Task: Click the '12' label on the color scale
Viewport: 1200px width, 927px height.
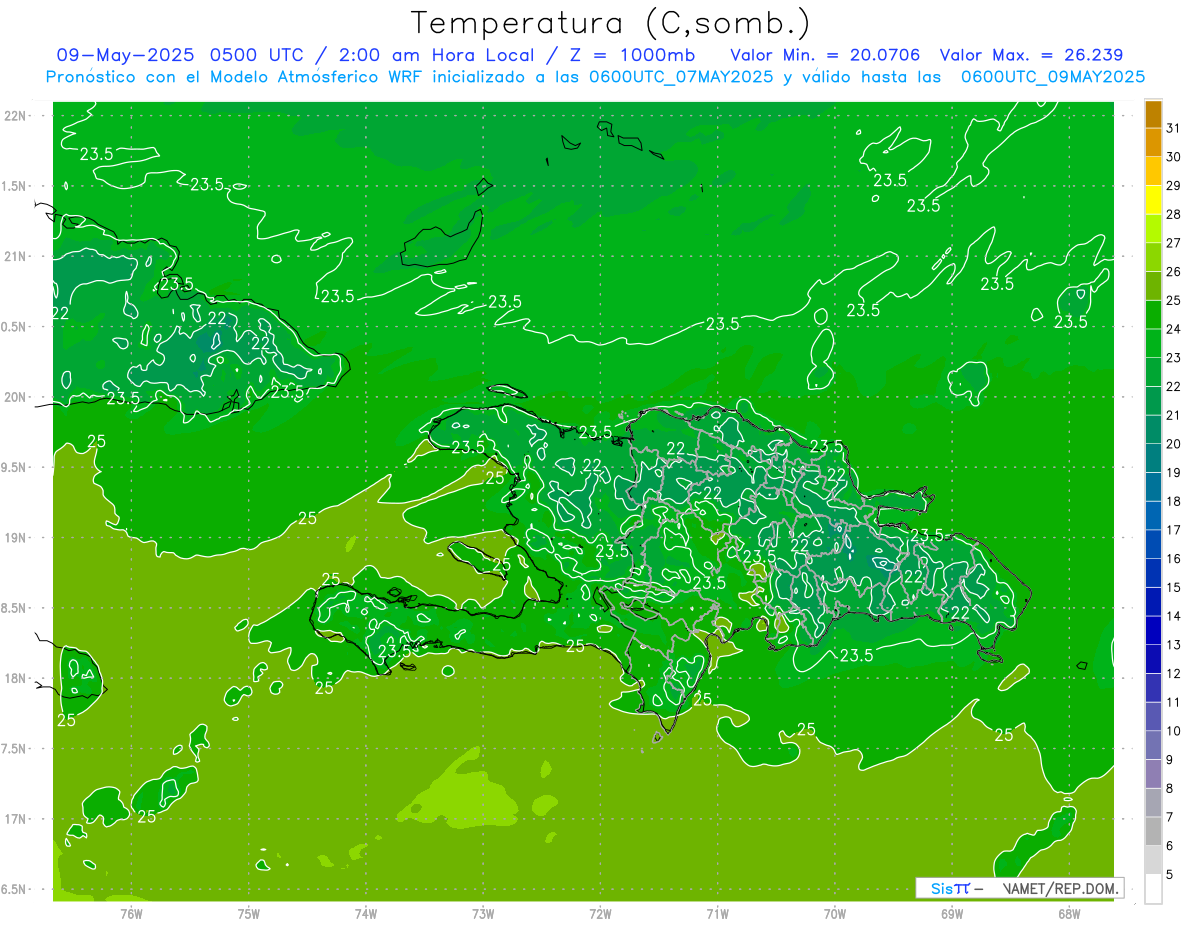Action: click(1173, 673)
